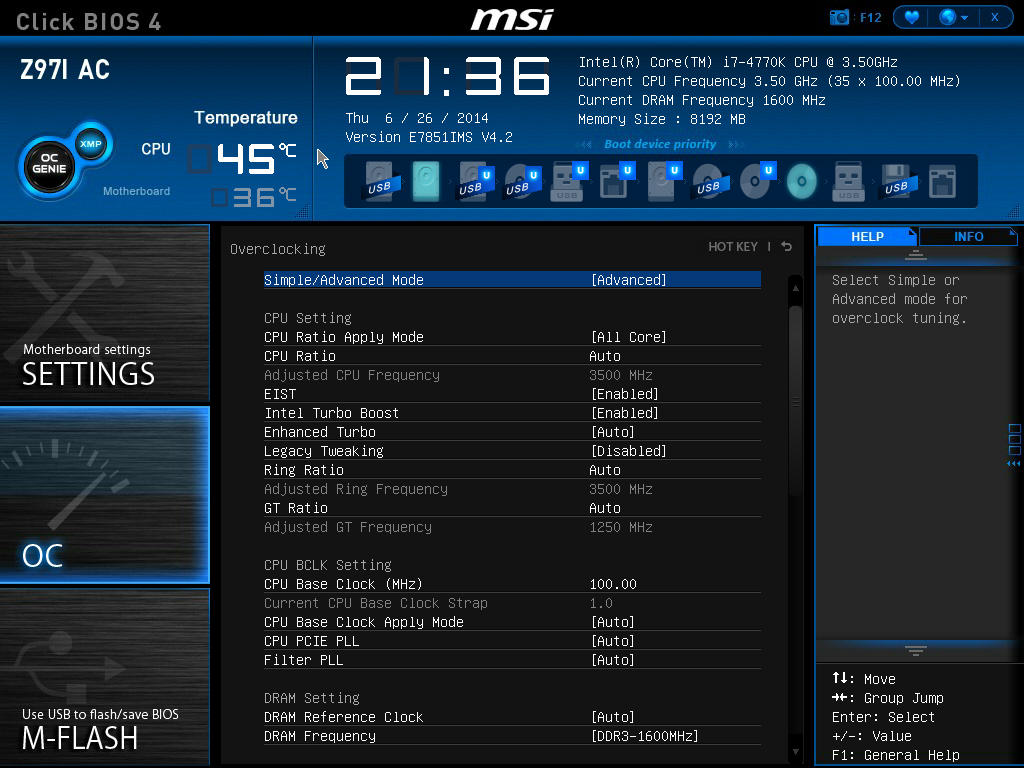Click the date Thu 6 / 26 / 2014
This screenshot has width=1024, height=768.
coord(417,118)
